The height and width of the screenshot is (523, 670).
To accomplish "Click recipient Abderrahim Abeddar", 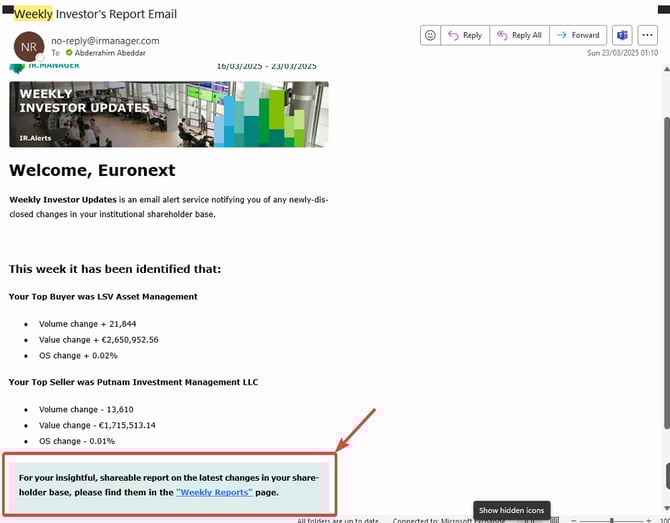I will point(110,53).
